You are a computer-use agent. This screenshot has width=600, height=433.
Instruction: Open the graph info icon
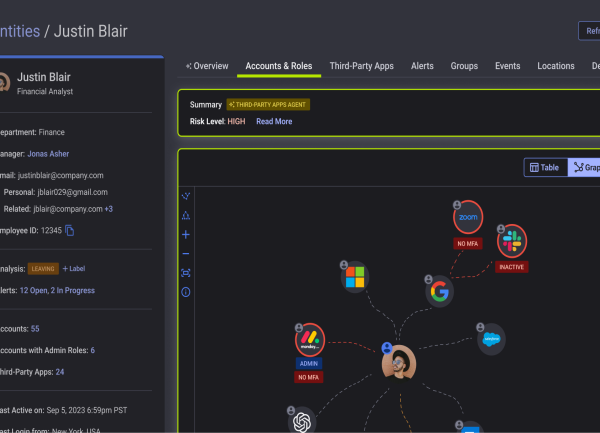tap(186, 292)
